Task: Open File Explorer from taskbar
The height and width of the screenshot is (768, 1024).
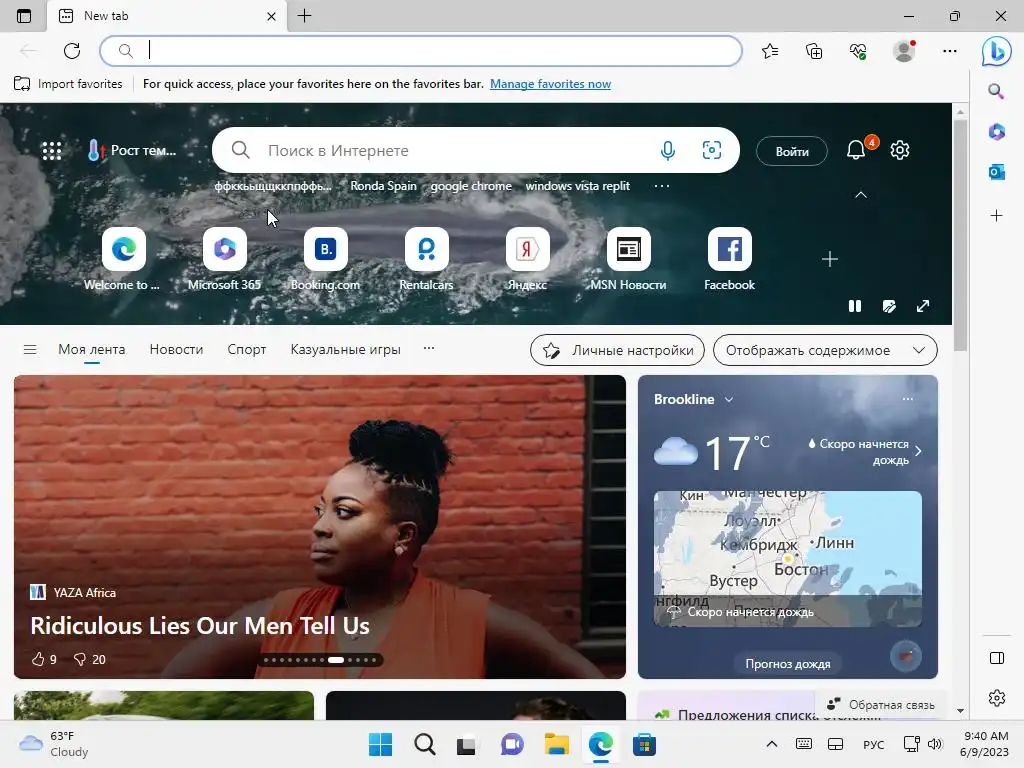Action: click(x=556, y=744)
